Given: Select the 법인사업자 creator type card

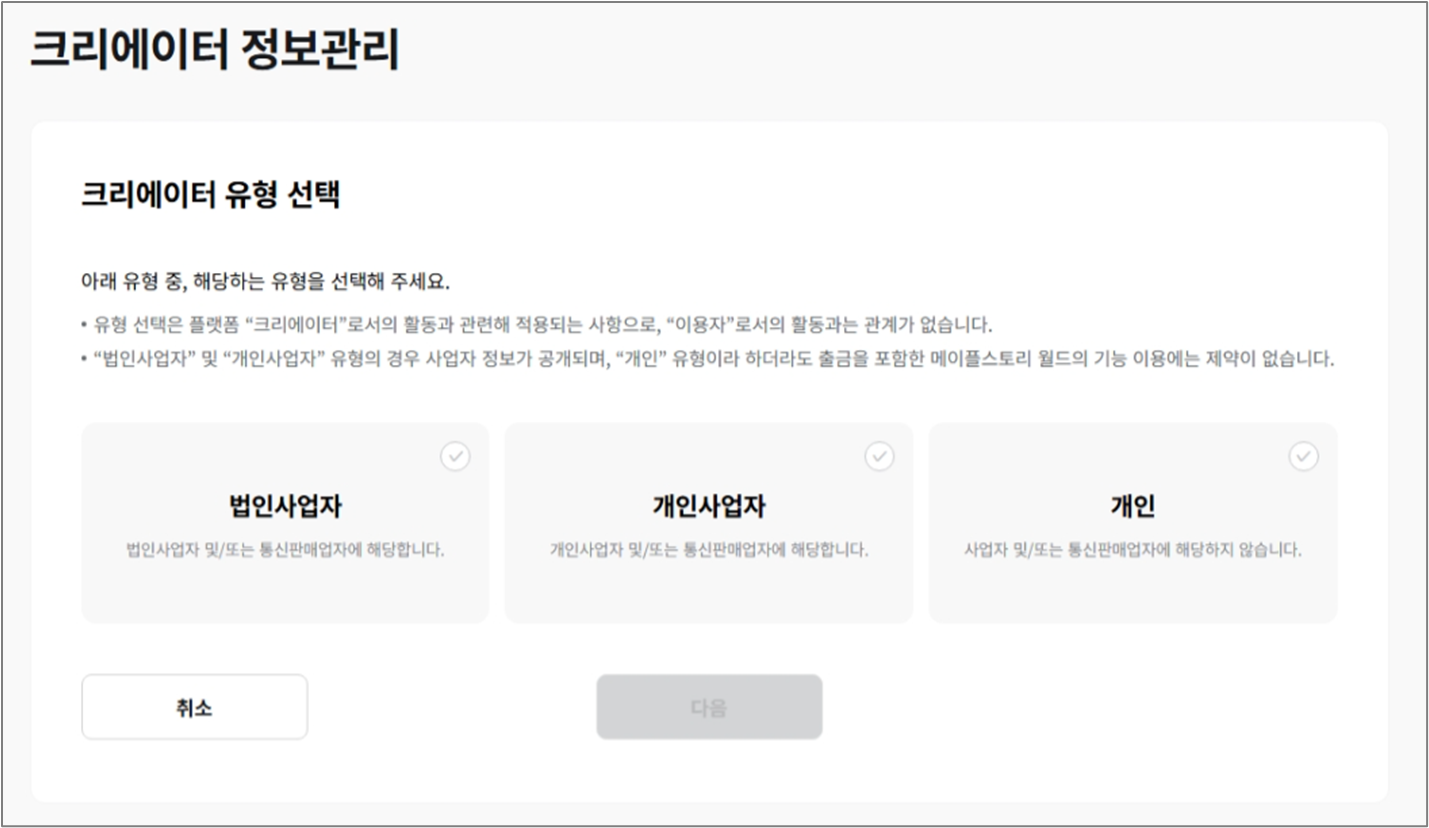Looking at the screenshot, I should [285, 522].
